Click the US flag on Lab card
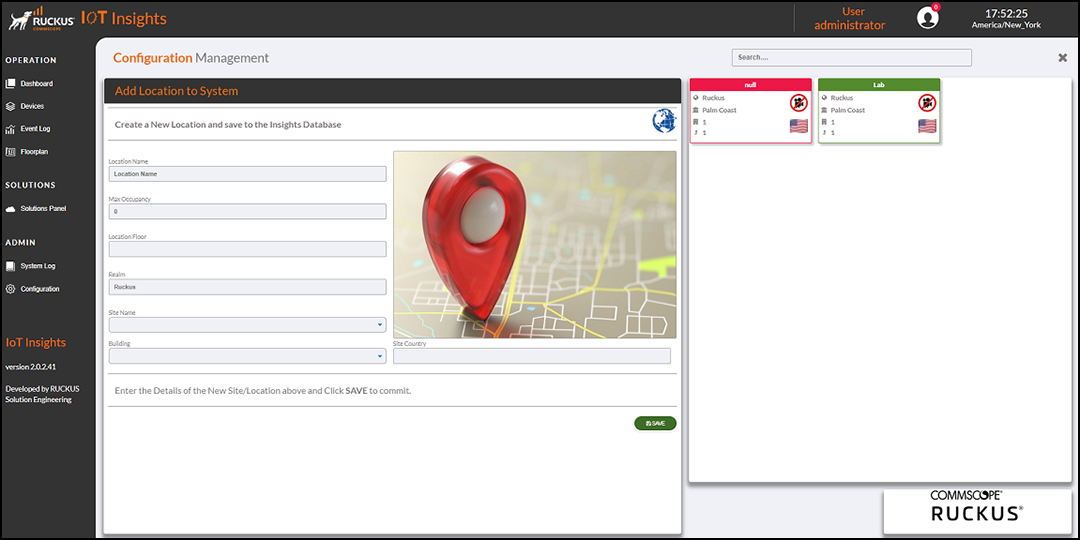The height and width of the screenshot is (540, 1080). tap(927, 126)
